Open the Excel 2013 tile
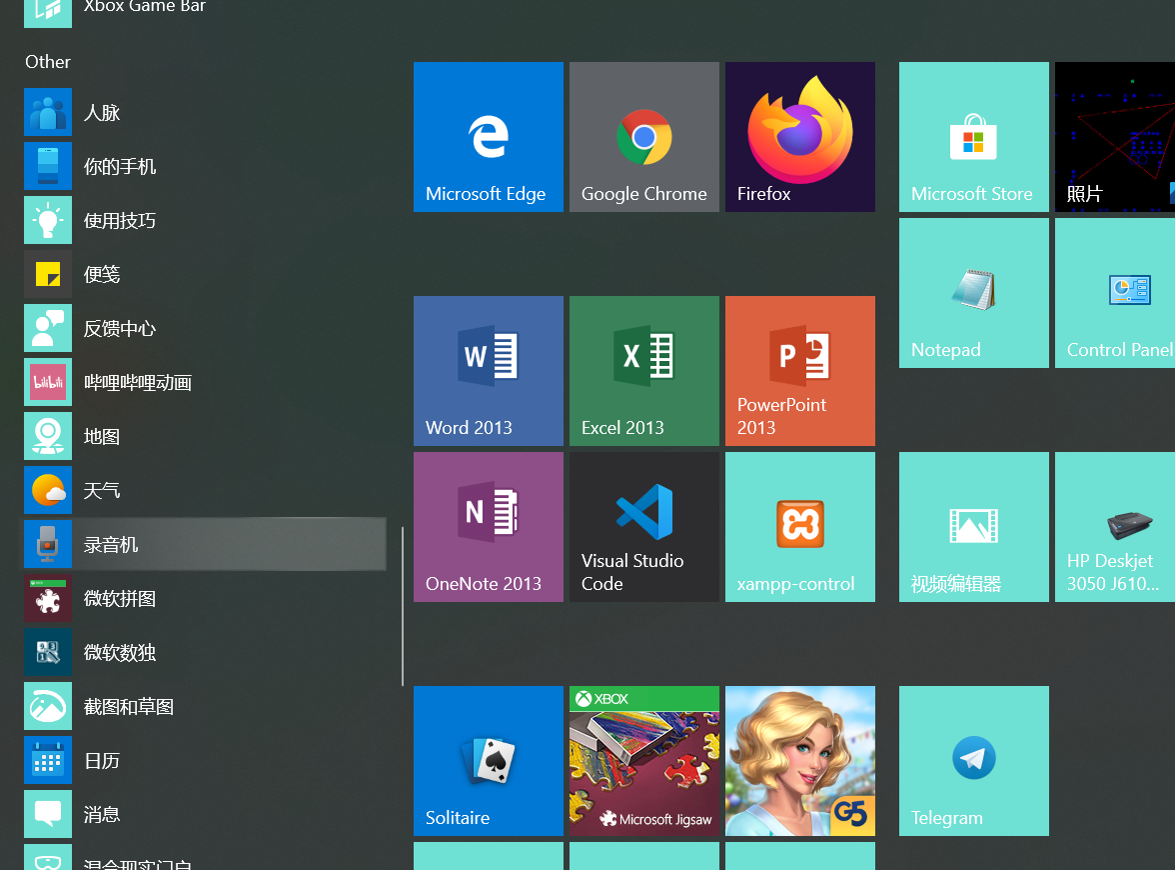 pos(644,371)
